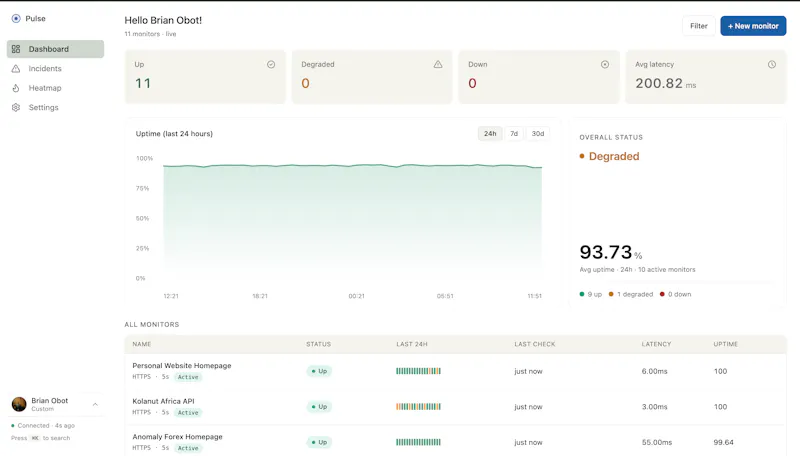
Task: Sort by LAST CHECK column header
Action: pos(535,344)
